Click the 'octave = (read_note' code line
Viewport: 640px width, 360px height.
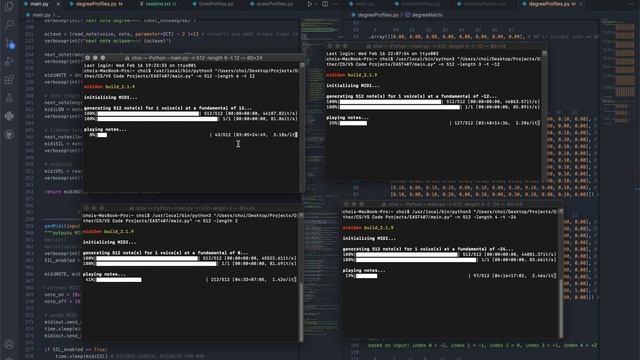[171, 34]
